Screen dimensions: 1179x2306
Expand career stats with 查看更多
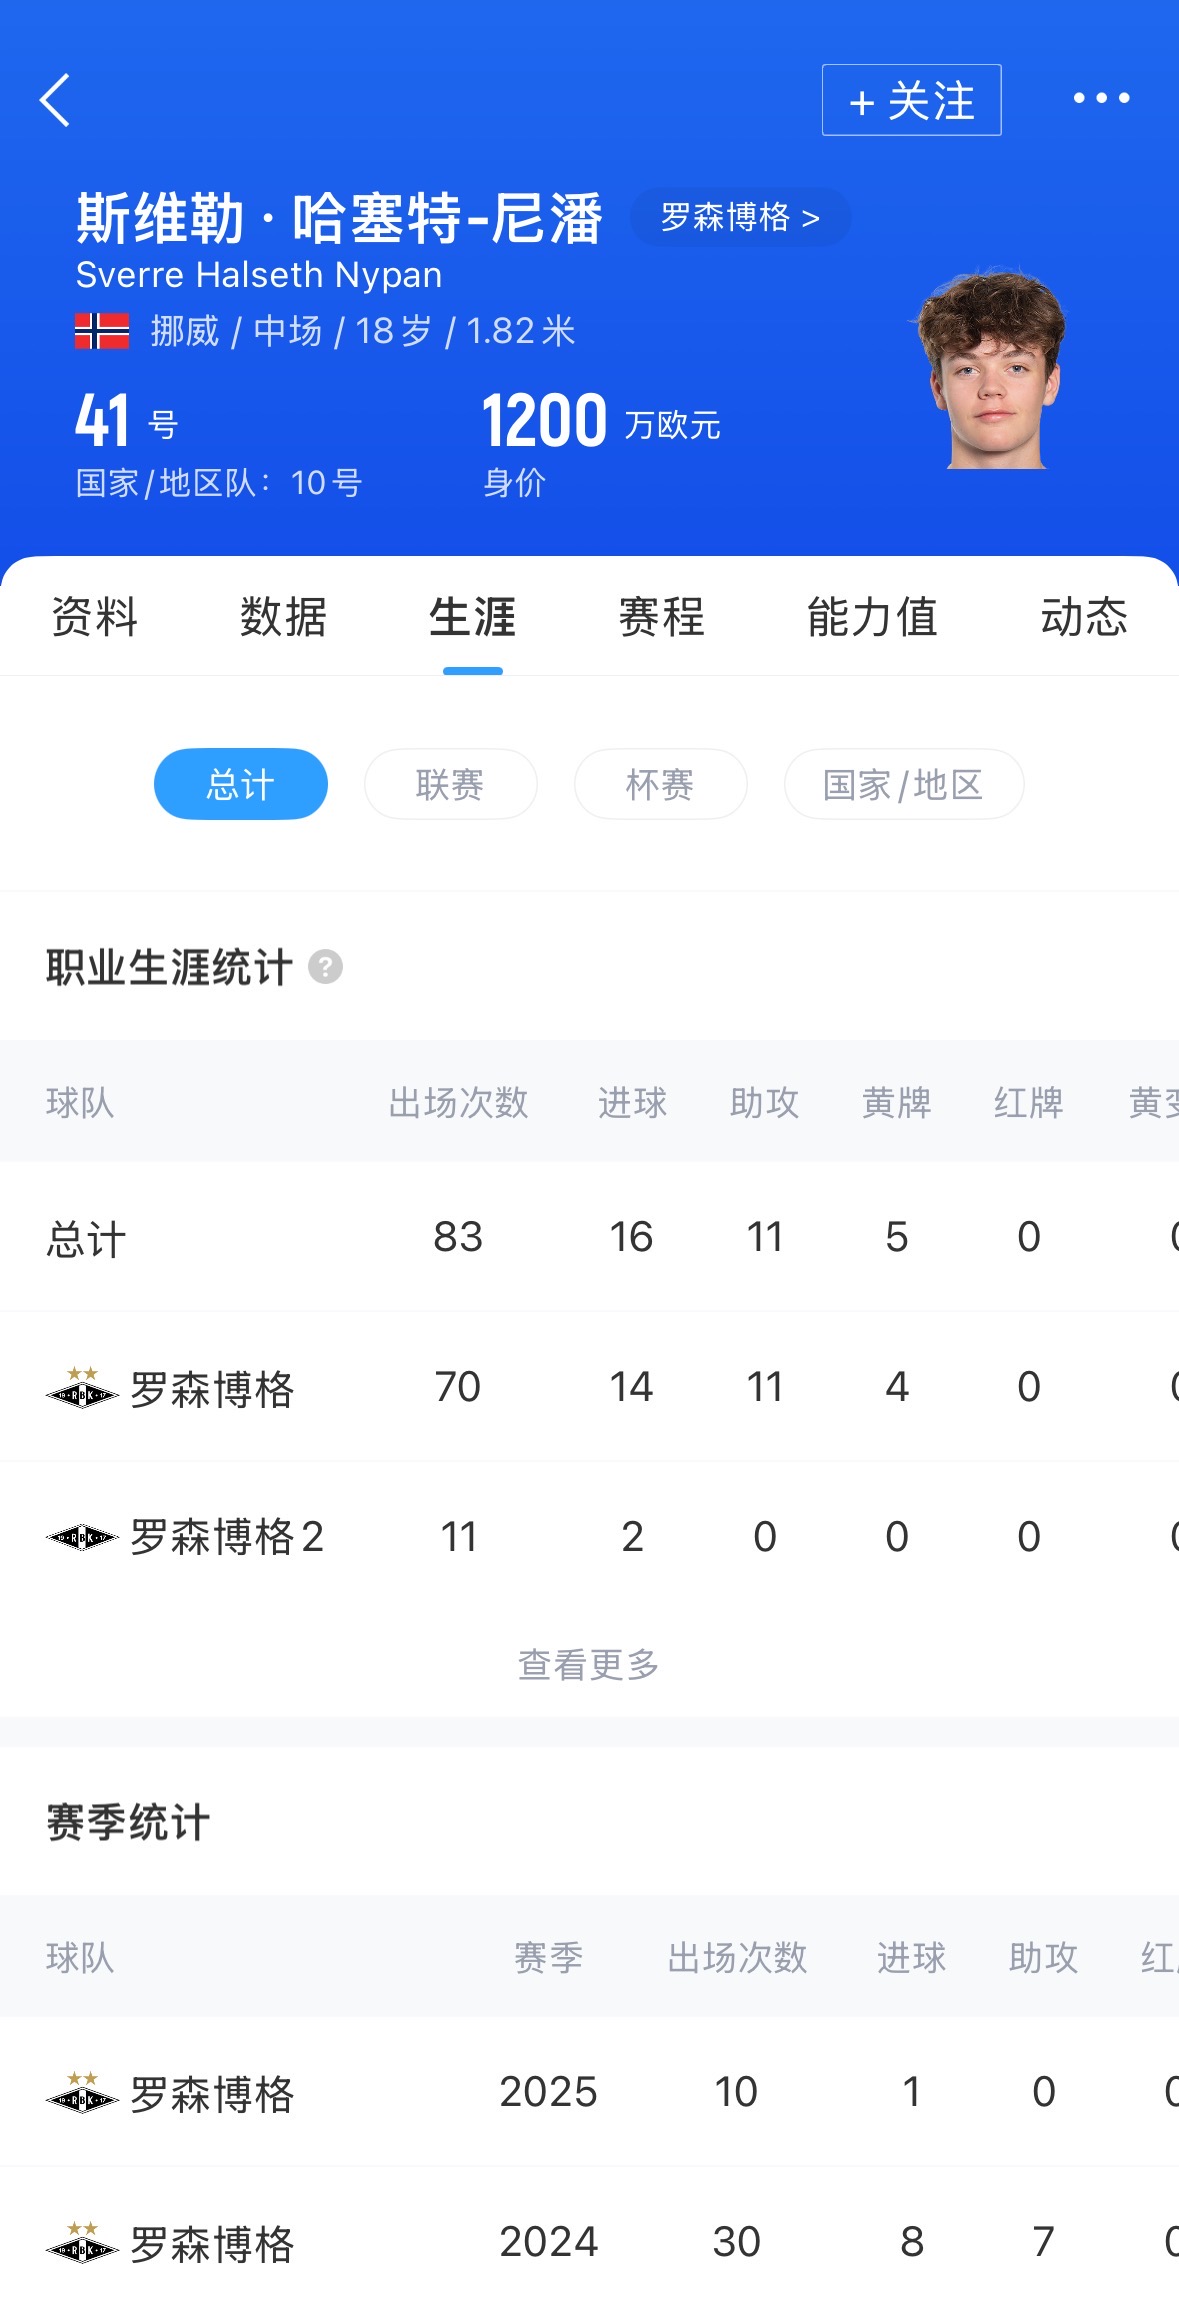click(588, 1665)
